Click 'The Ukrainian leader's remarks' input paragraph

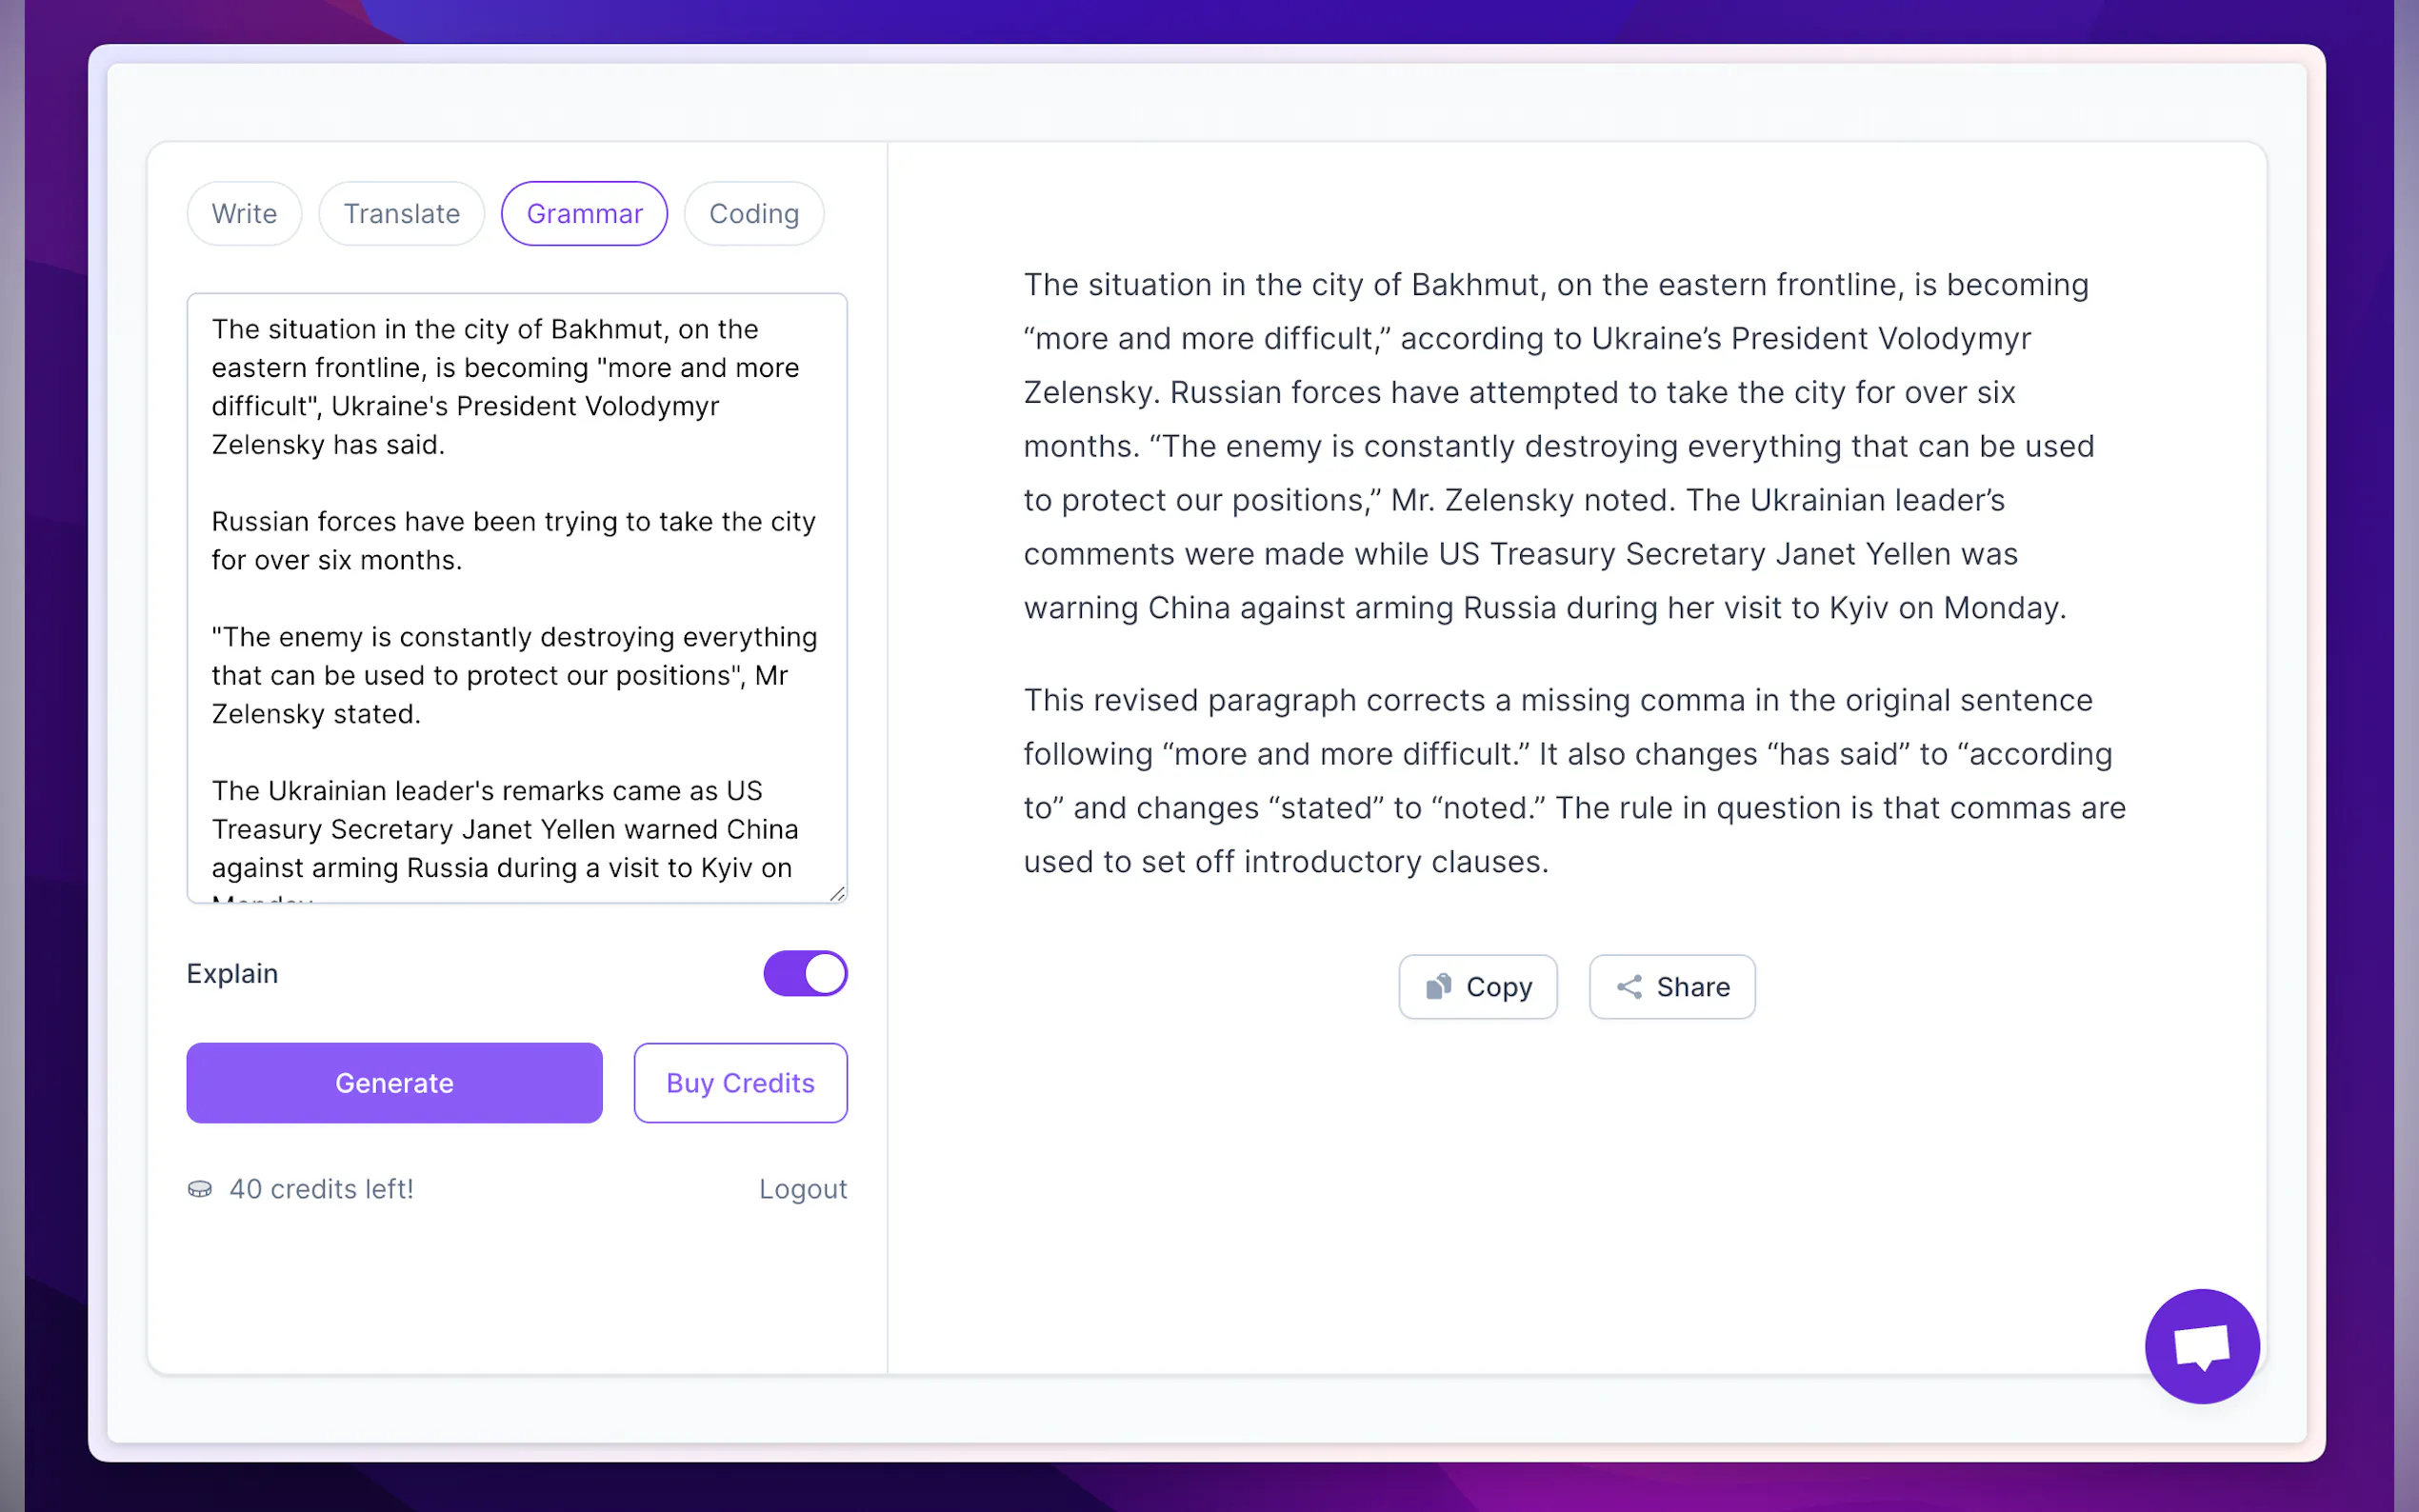coord(505,829)
